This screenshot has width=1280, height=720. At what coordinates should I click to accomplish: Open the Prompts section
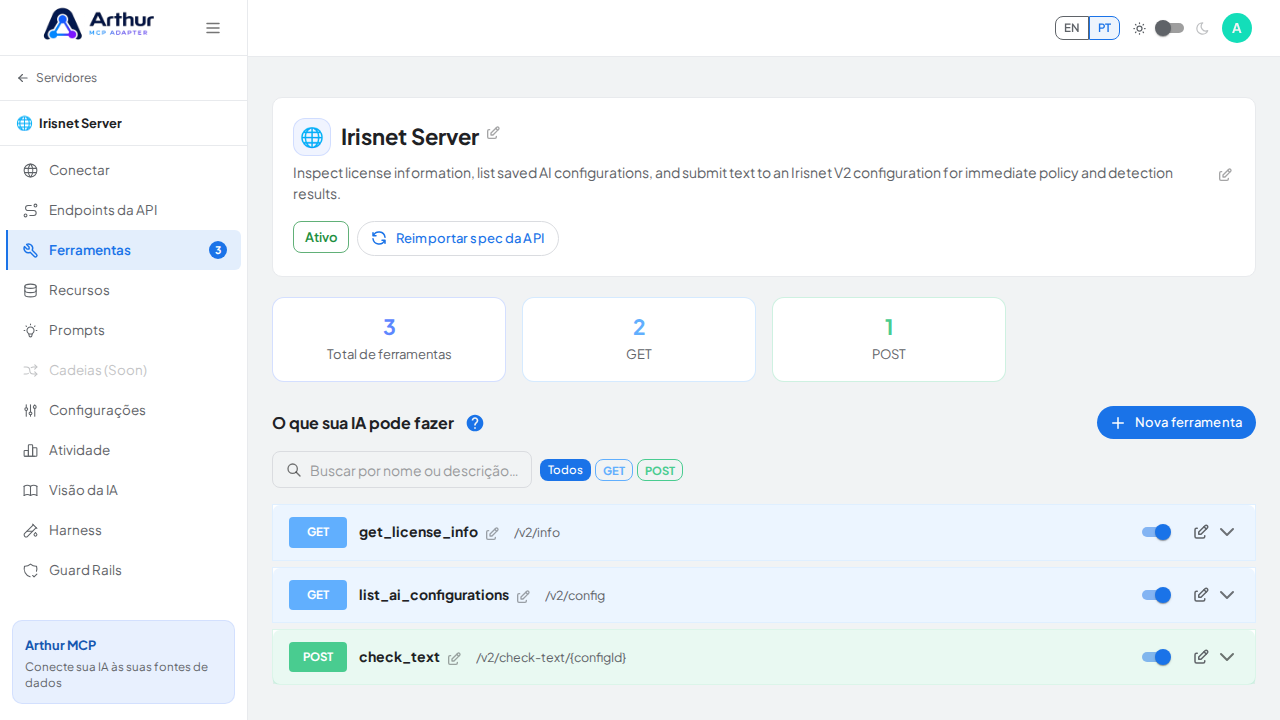123,330
